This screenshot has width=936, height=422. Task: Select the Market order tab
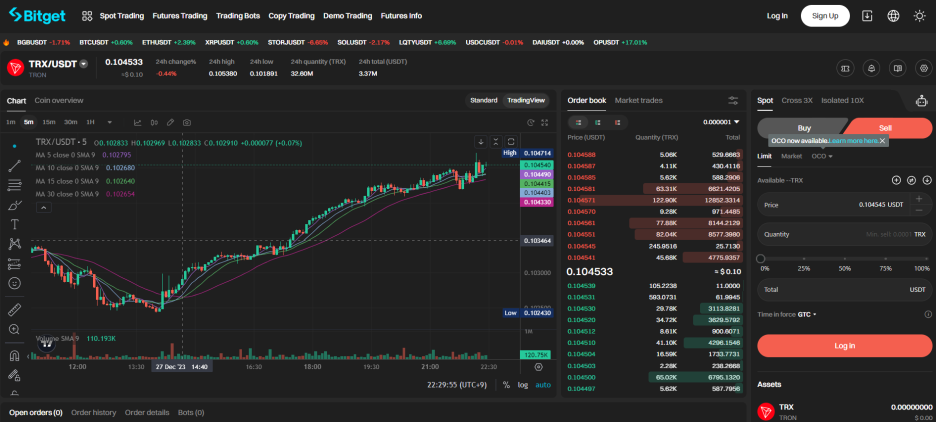(x=792, y=156)
